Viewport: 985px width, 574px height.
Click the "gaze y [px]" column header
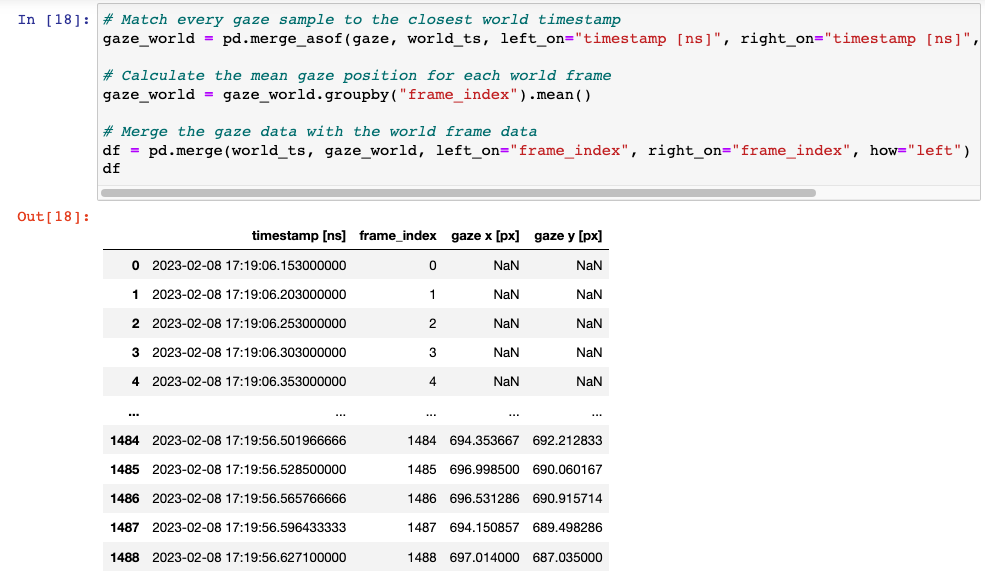pos(568,236)
